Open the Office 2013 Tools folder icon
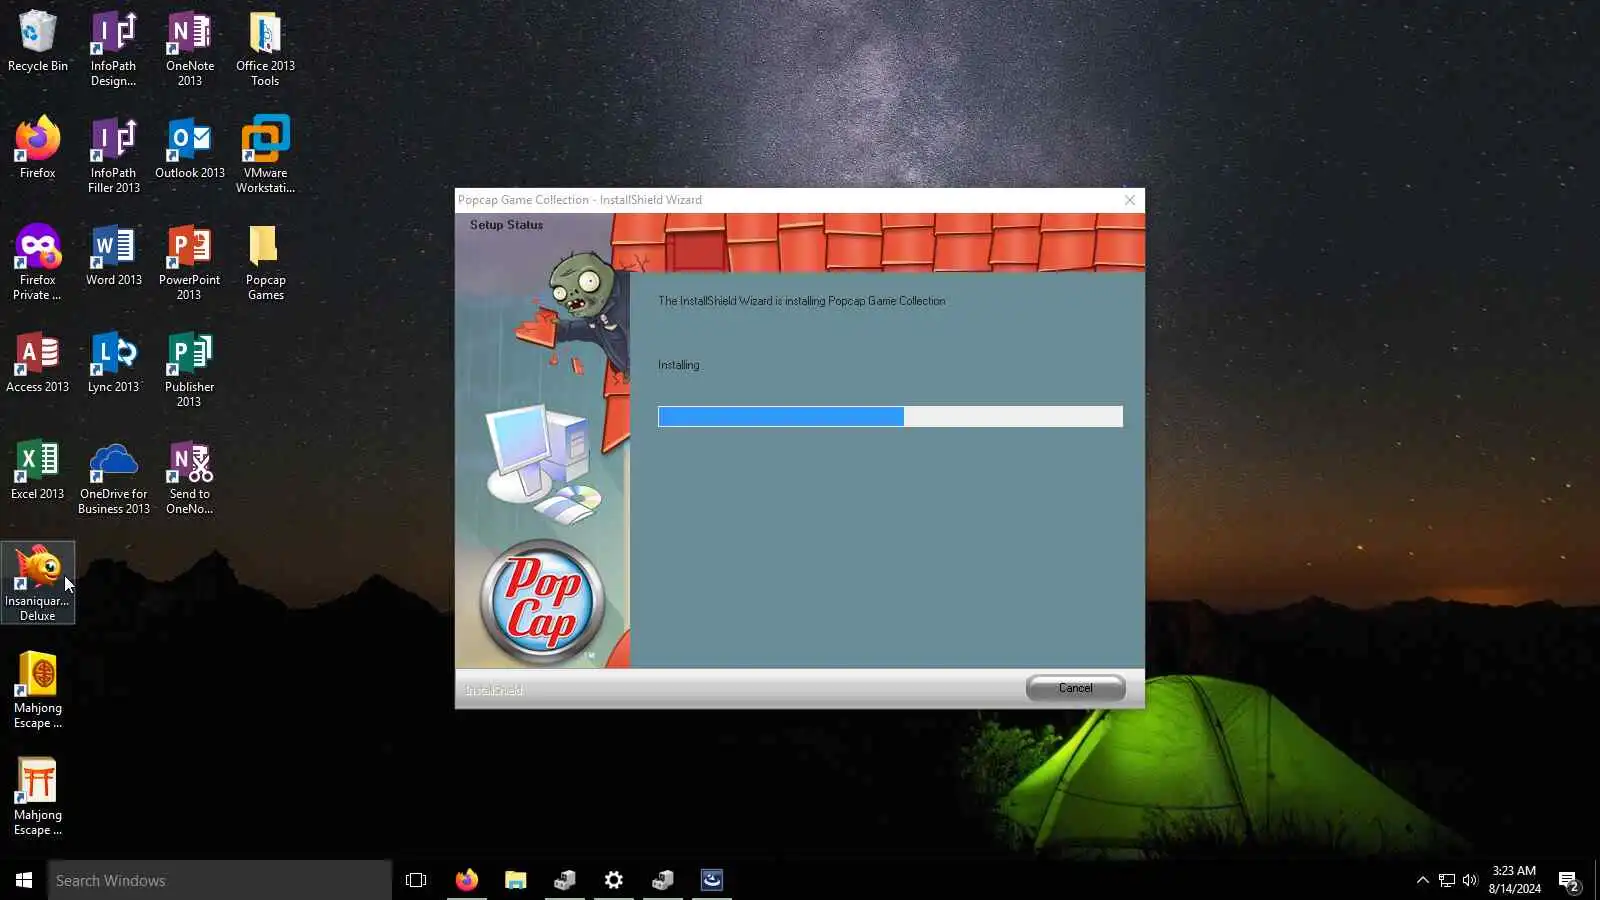The image size is (1600, 900). click(265, 49)
